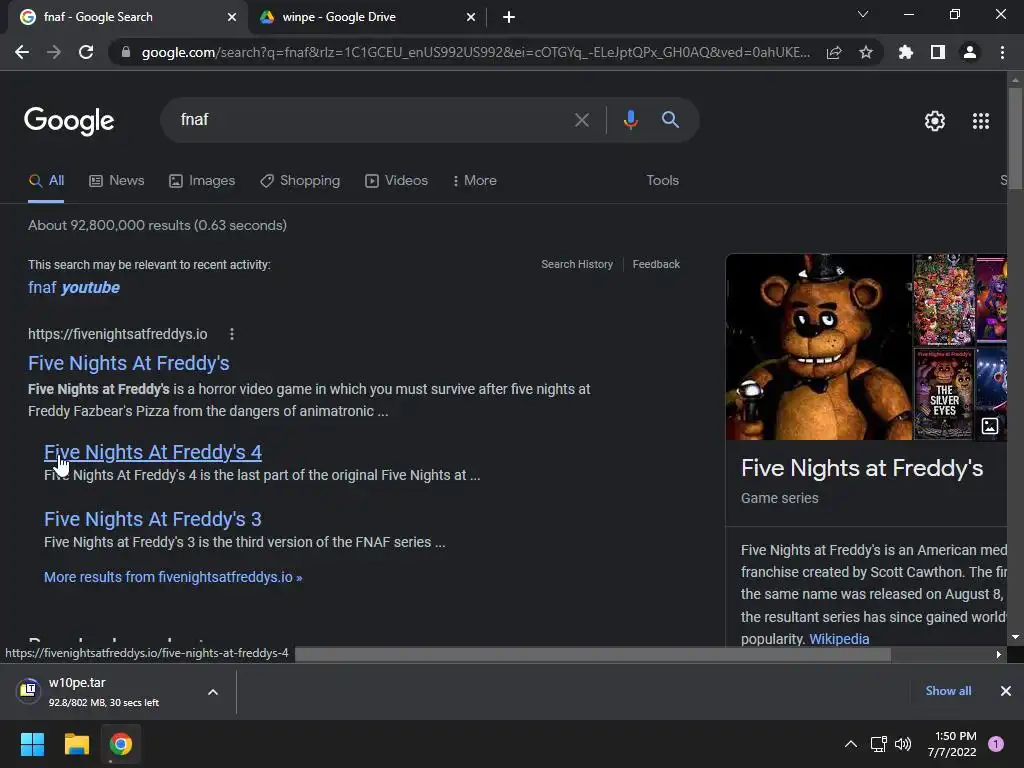Close the downloads bar
The width and height of the screenshot is (1024, 768).
1006,691
